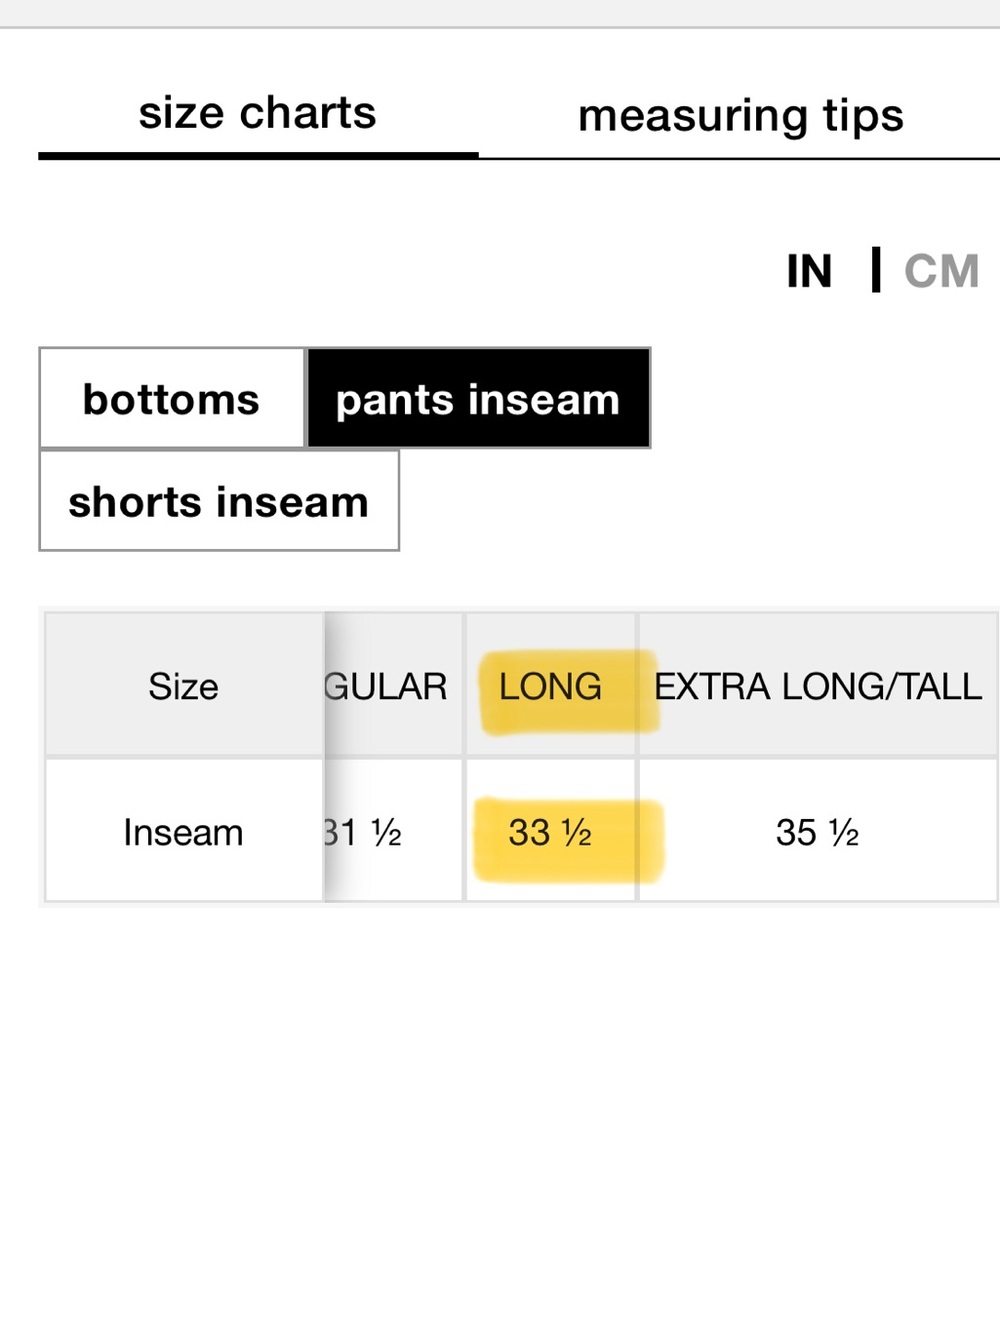
Task: Click the highlighted 33 ½ inseam value
Action: (x=550, y=832)
